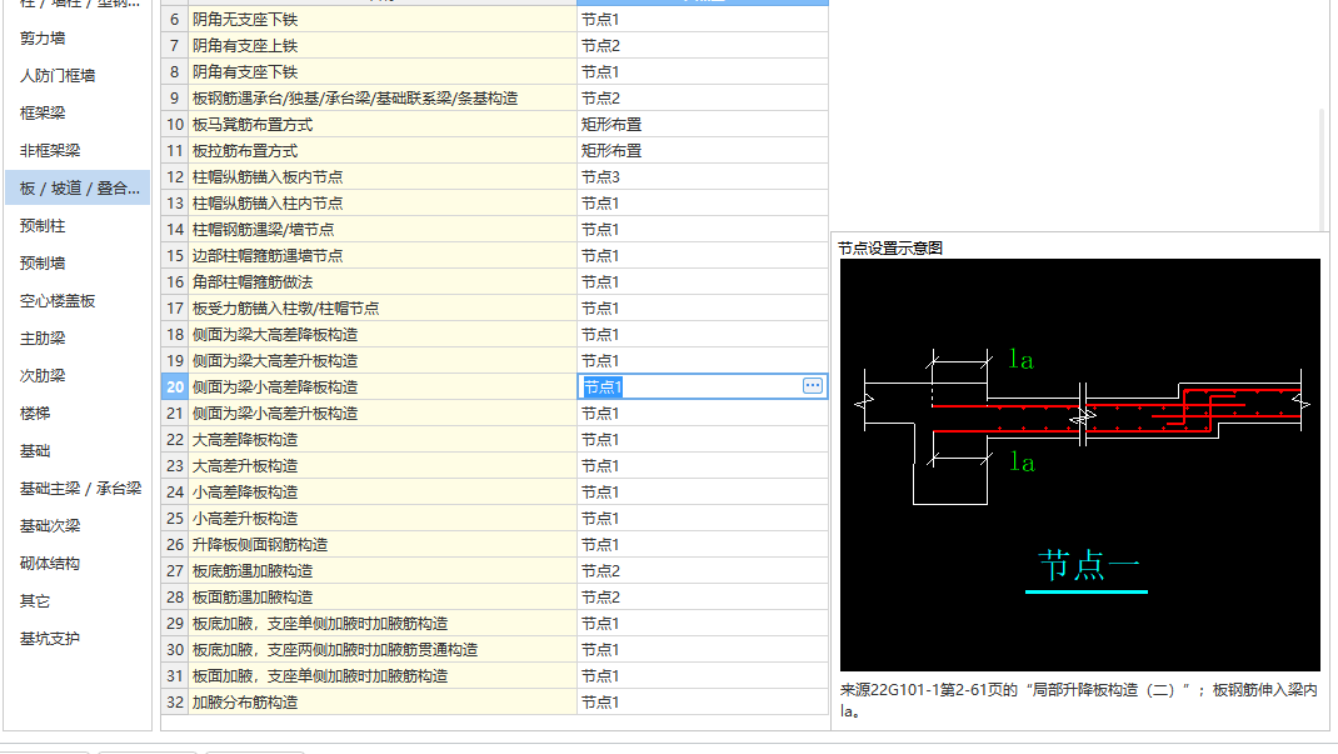Open 基础主梁 / 承台梁 category

pyautogui.click(x=80, y=488)
